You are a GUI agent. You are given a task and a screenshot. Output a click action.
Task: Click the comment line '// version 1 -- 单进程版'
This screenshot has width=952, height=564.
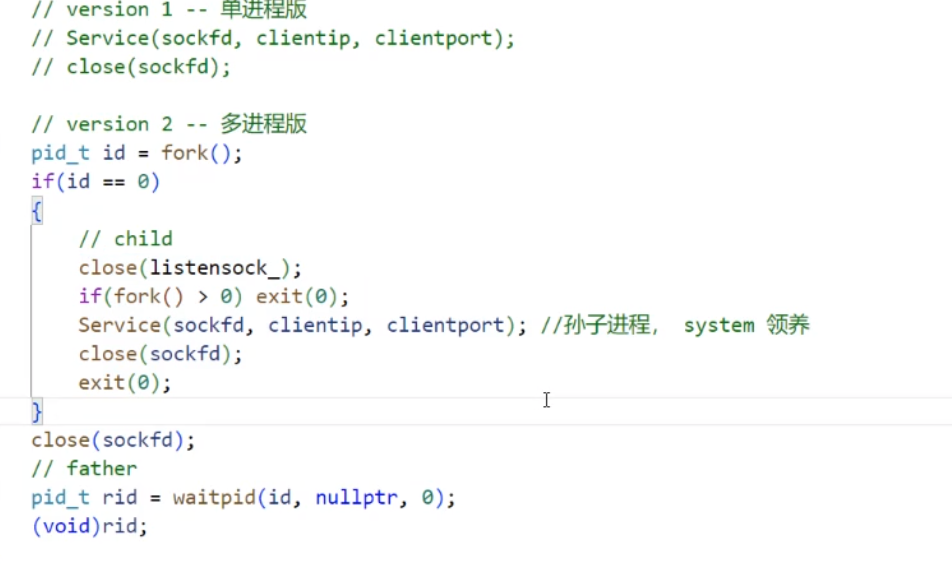[169, 10]
